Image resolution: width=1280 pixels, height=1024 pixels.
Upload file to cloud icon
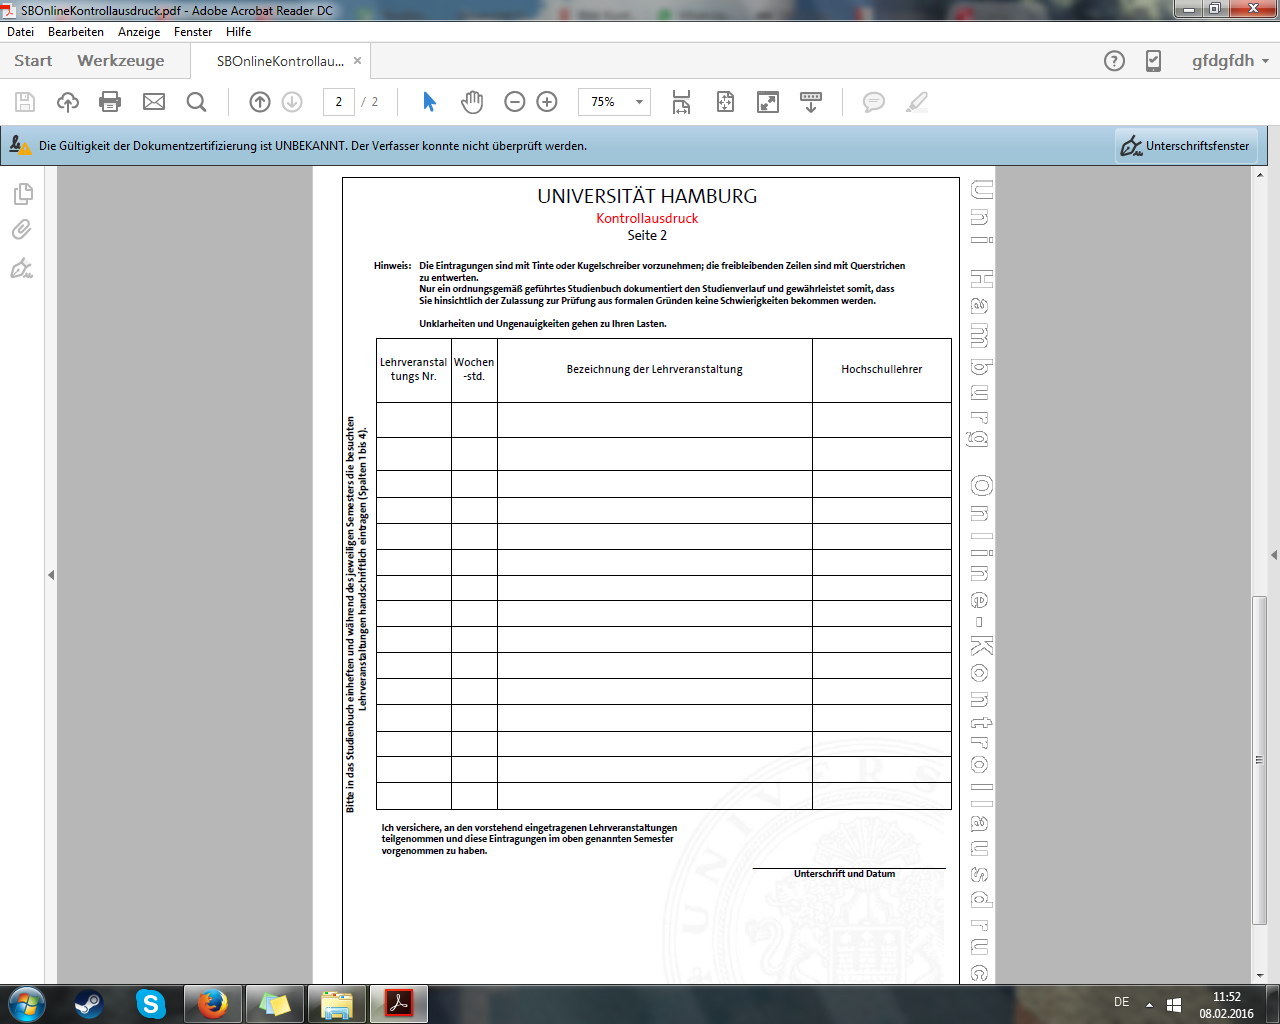click(68, 102)
